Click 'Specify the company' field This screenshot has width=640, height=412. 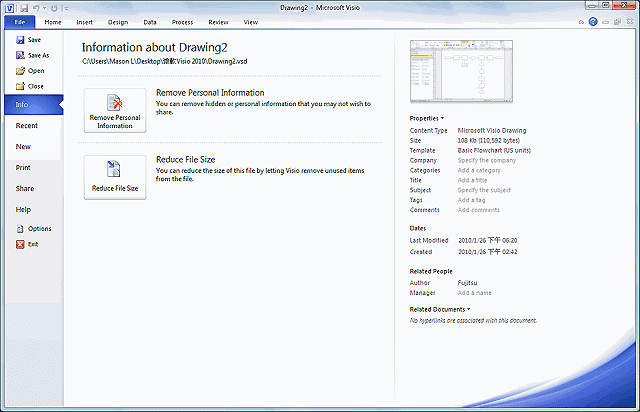487,160
